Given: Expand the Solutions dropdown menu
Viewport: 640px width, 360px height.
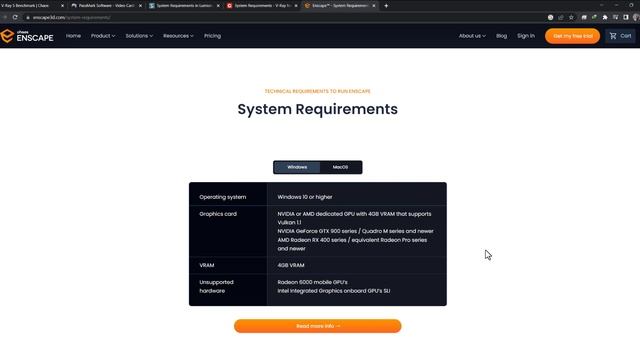Looking at the screenshot, I should point(139,36).
